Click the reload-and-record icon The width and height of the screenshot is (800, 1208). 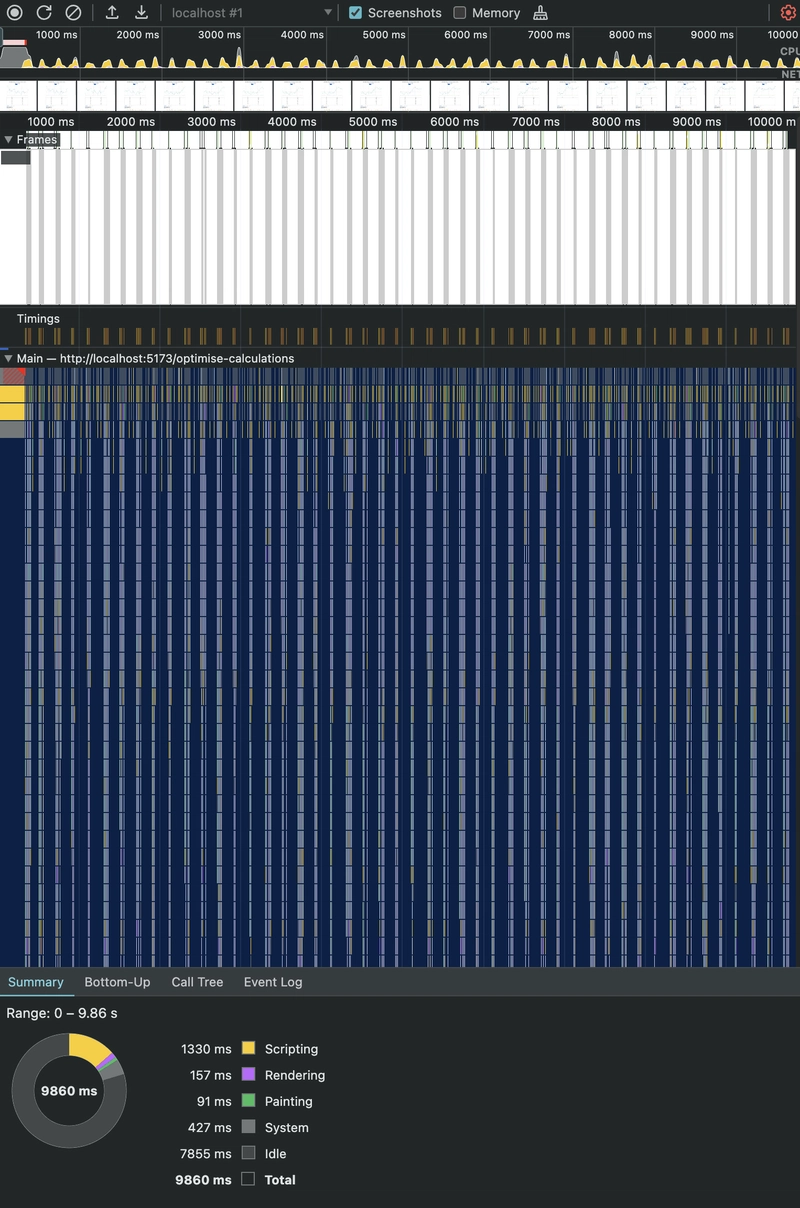click(x=42, y=13)
